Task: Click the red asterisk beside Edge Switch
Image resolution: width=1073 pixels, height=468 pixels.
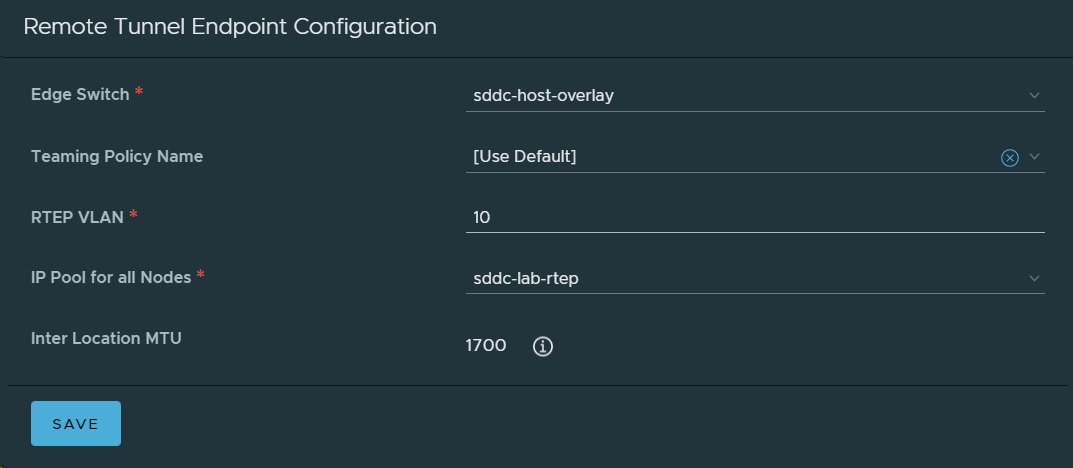Action: [139, 93]
